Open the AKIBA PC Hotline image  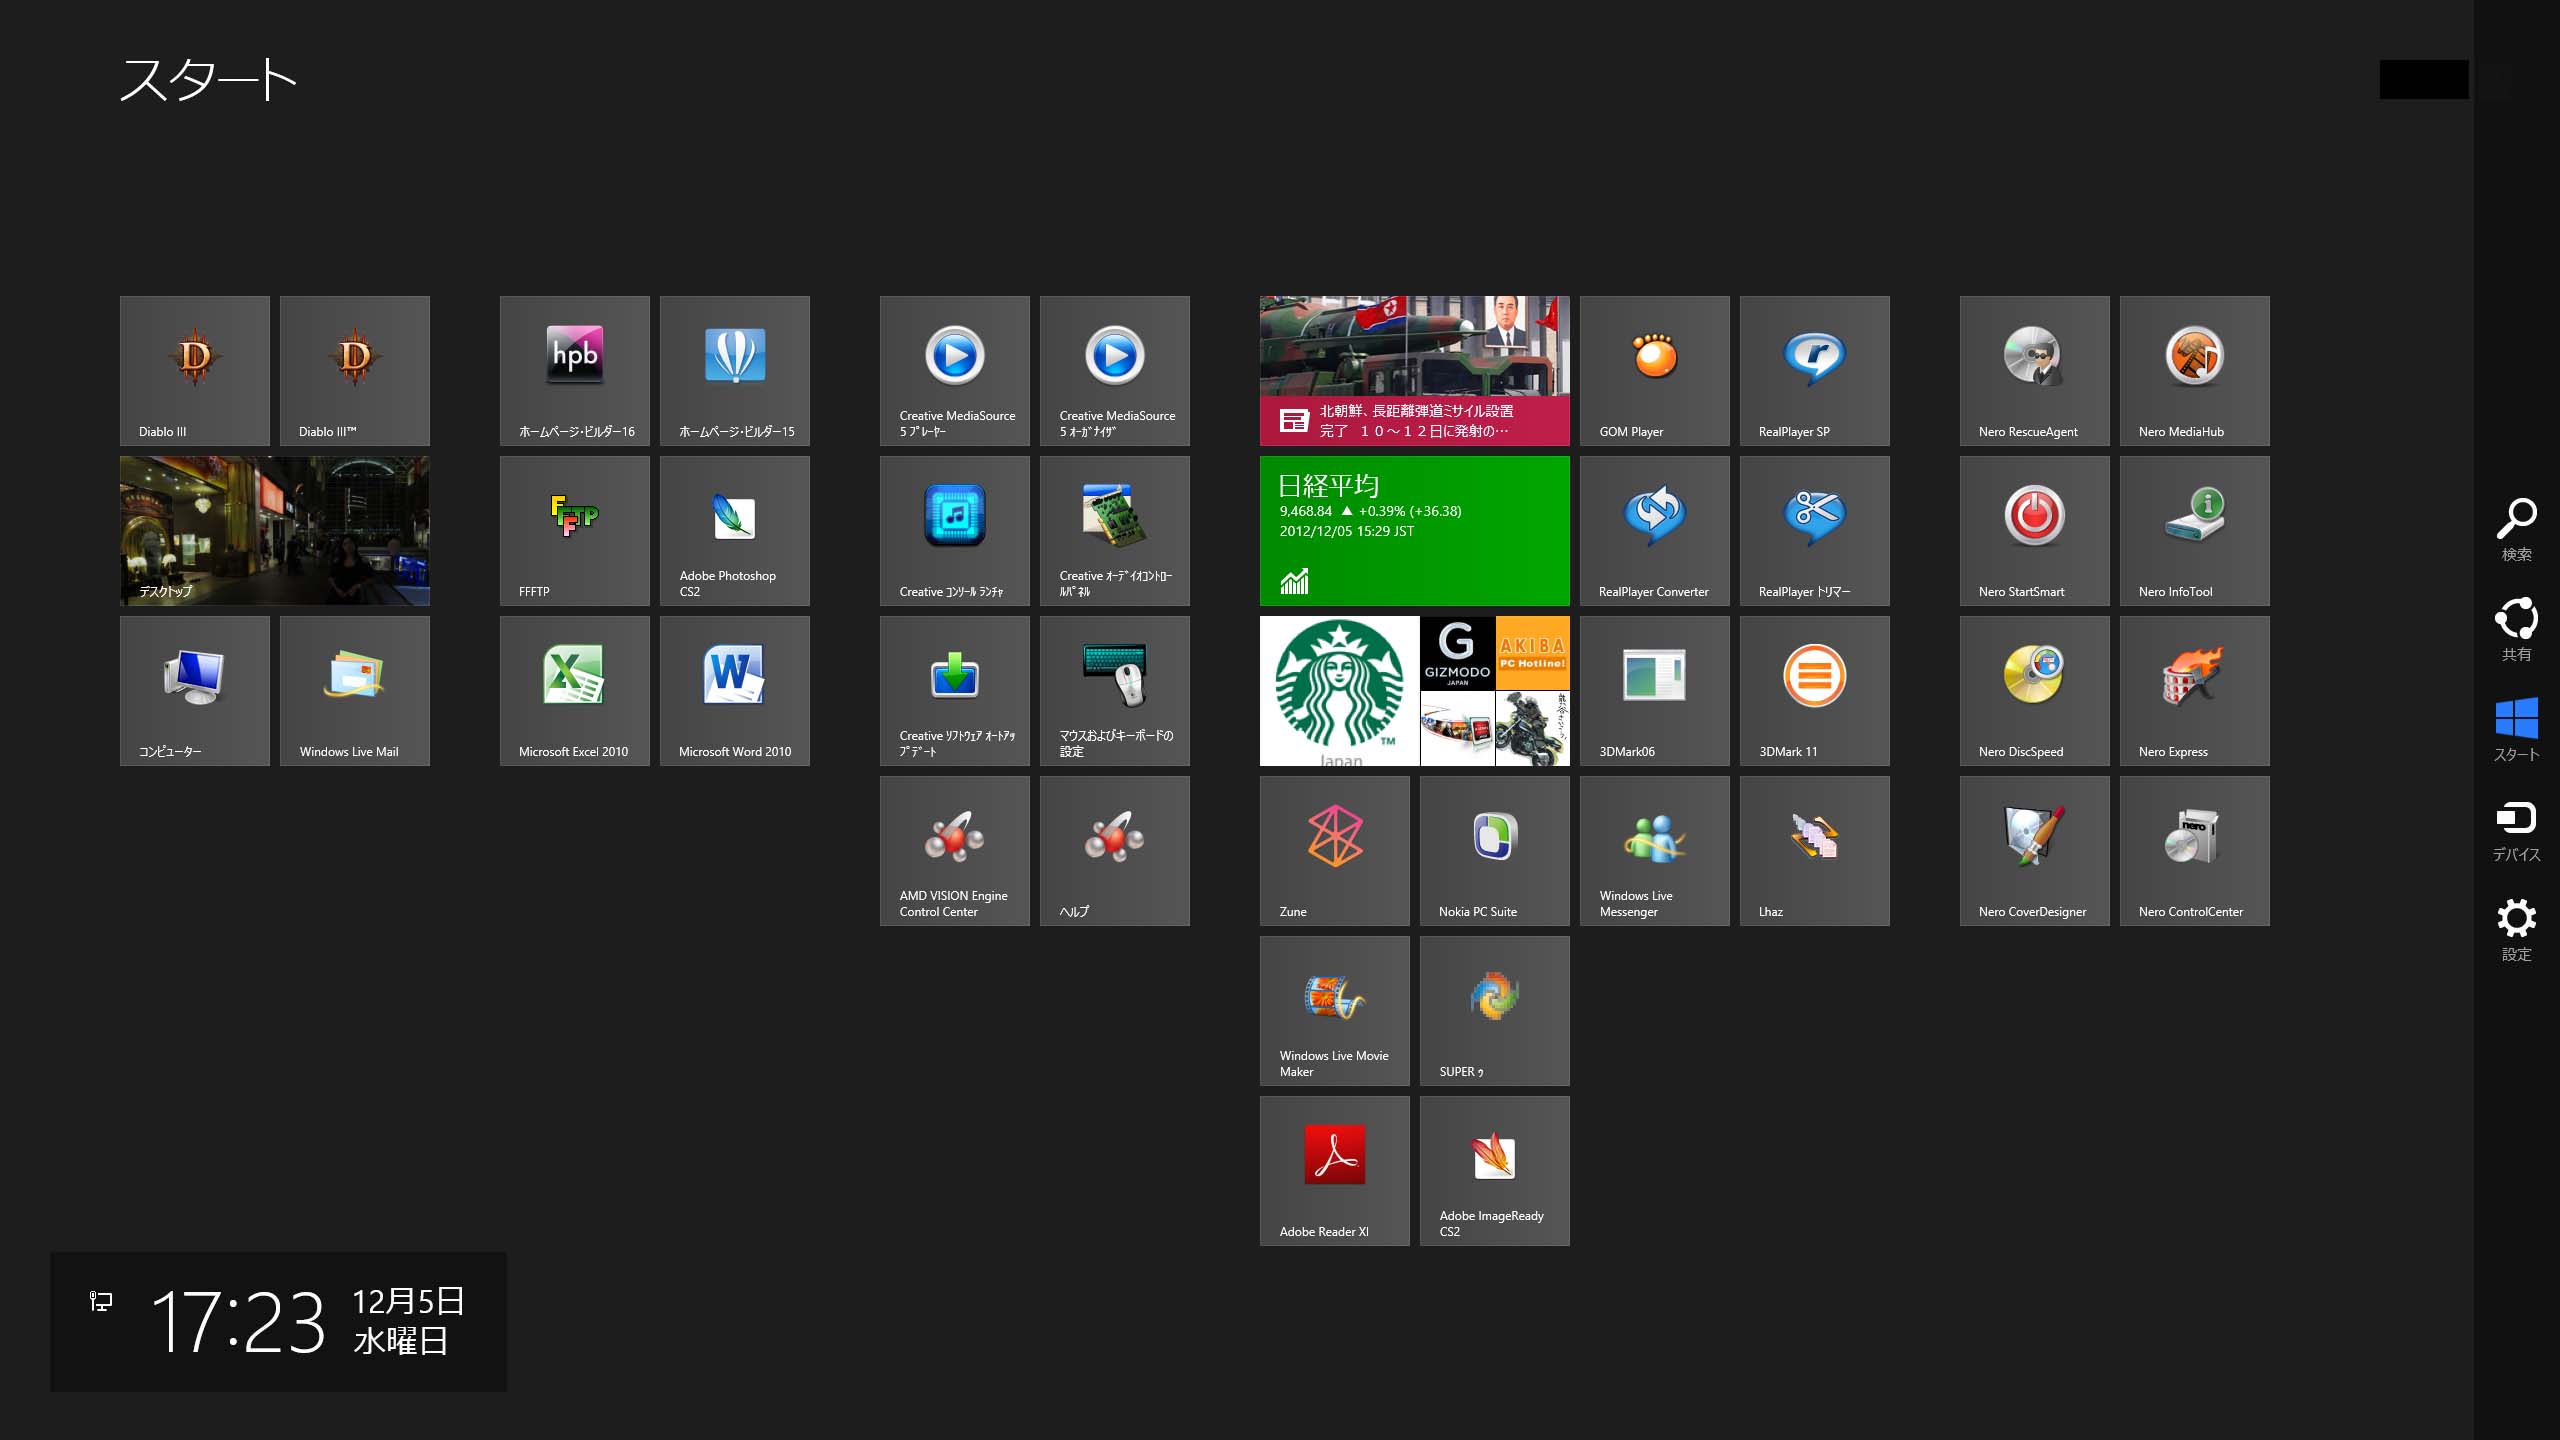click(x=1533, y=653)
